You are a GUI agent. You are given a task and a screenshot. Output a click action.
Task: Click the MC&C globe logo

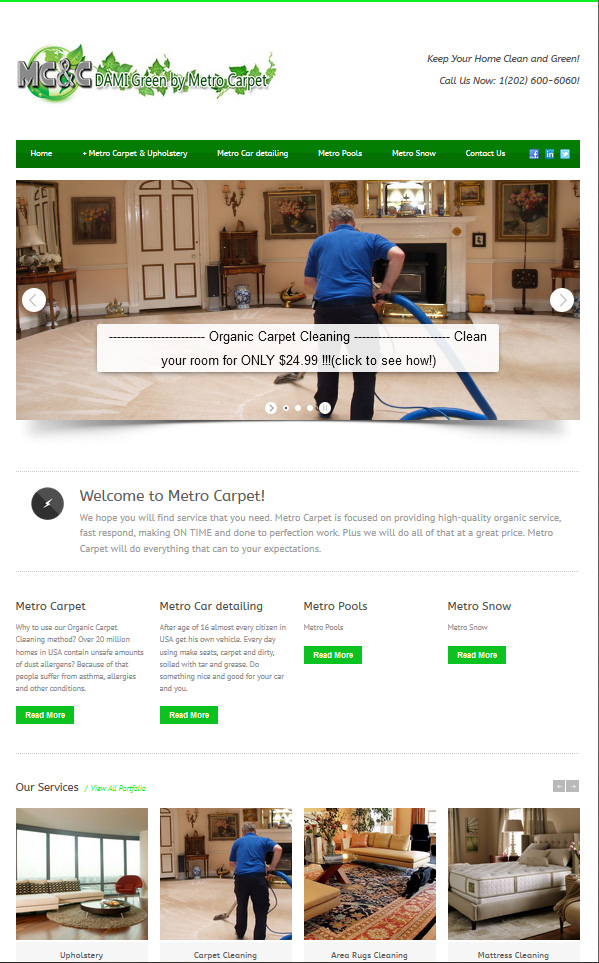coord(55,73)
